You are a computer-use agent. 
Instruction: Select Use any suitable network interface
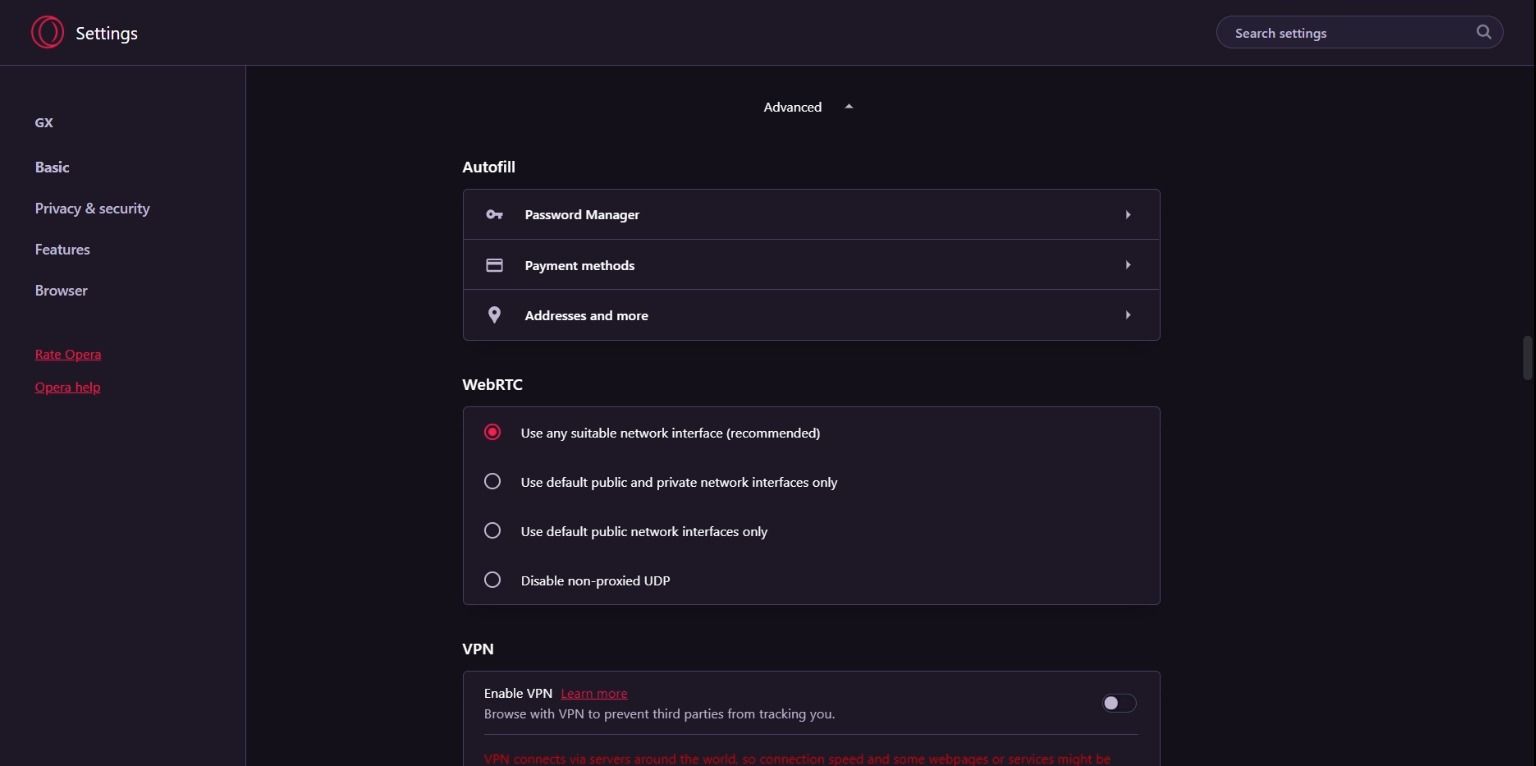492,433
